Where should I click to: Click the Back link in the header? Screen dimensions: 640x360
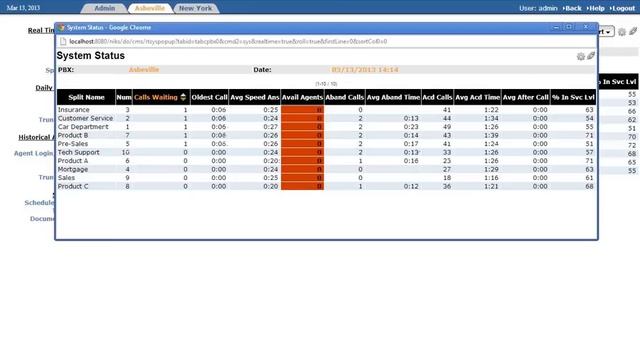click(x=572, y=8)
